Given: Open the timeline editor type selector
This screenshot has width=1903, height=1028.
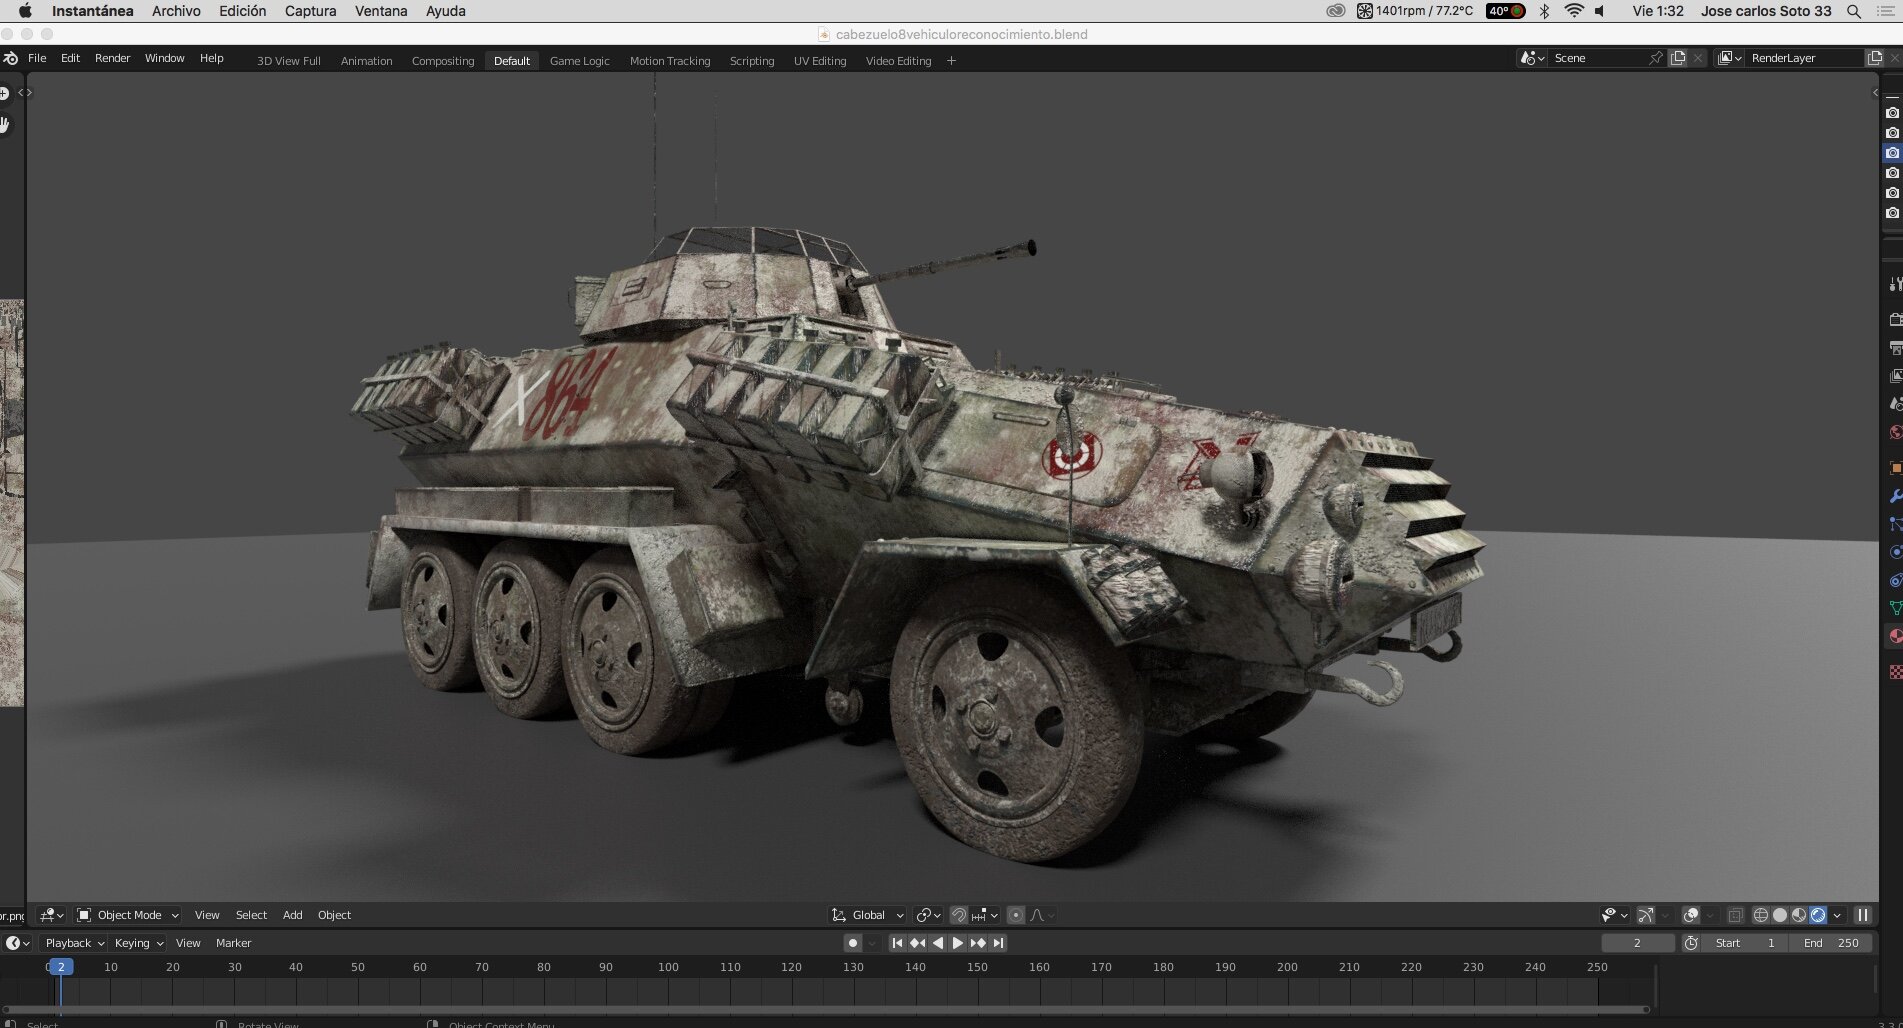Looking at the screenshot, I should pos(18,943).
